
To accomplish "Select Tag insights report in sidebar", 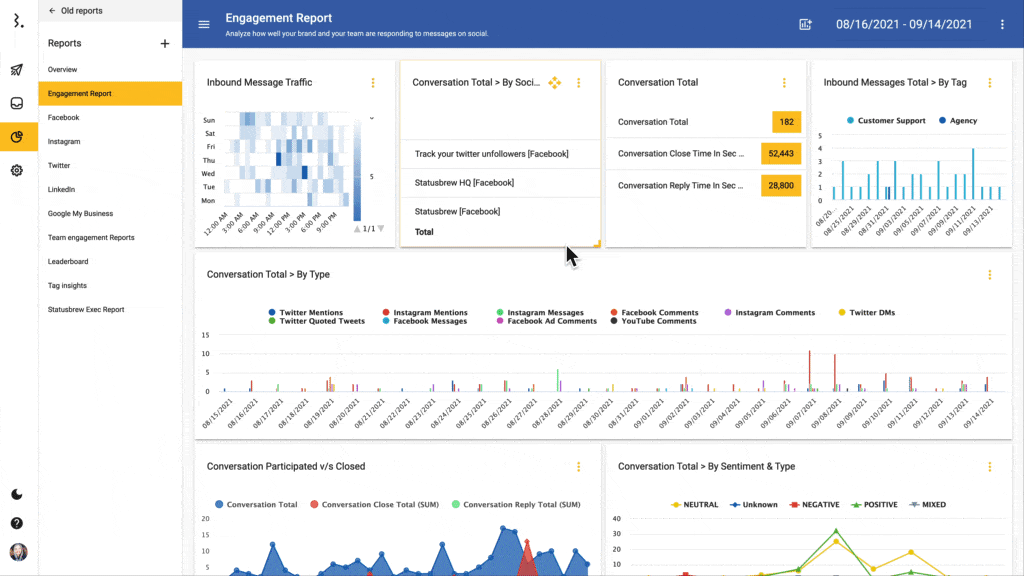I will click(x=67, y=286).
